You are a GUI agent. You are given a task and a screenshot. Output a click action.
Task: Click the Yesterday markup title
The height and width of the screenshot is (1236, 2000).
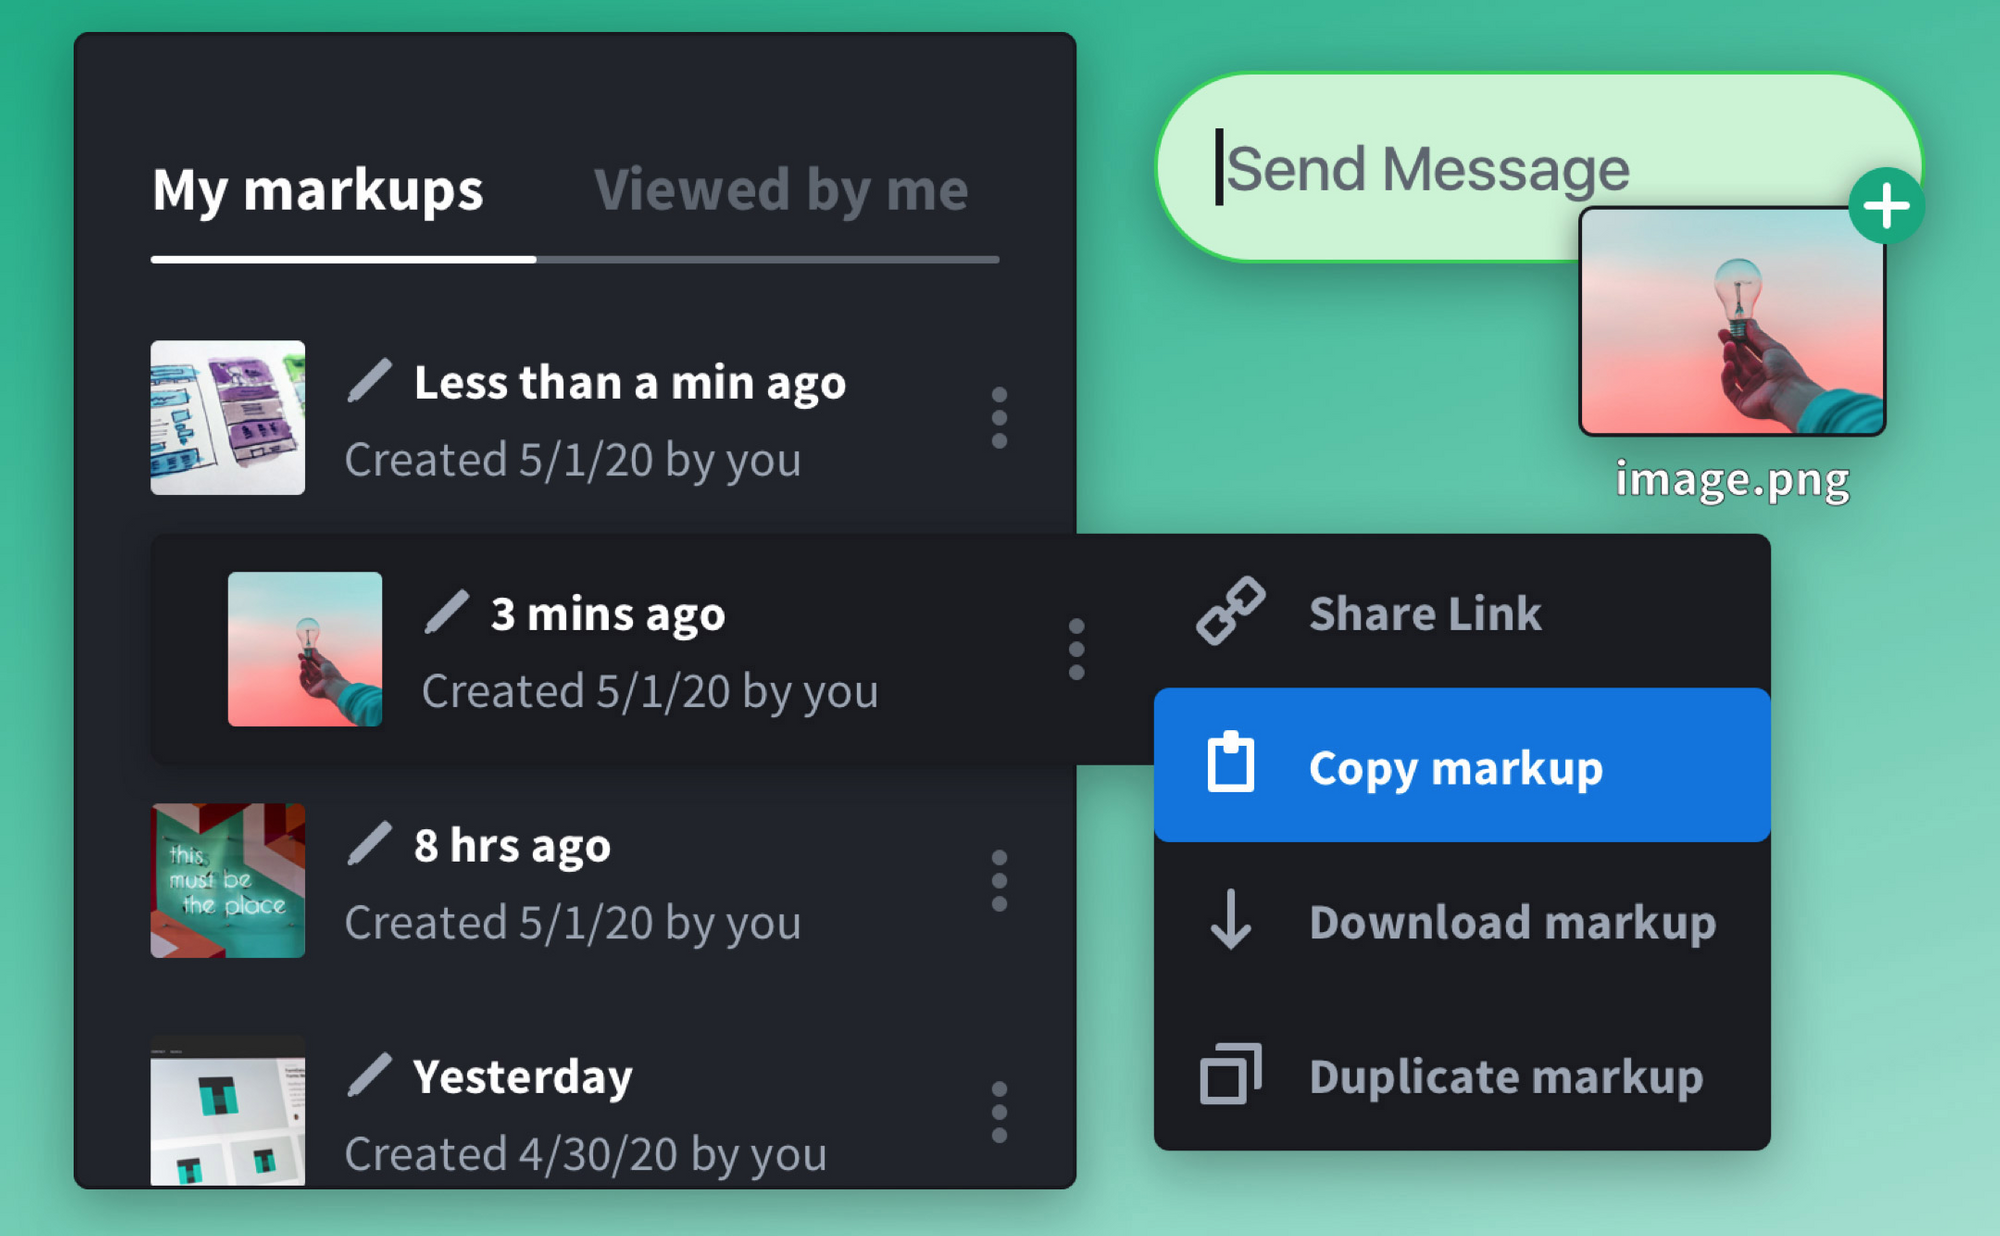523,1077
